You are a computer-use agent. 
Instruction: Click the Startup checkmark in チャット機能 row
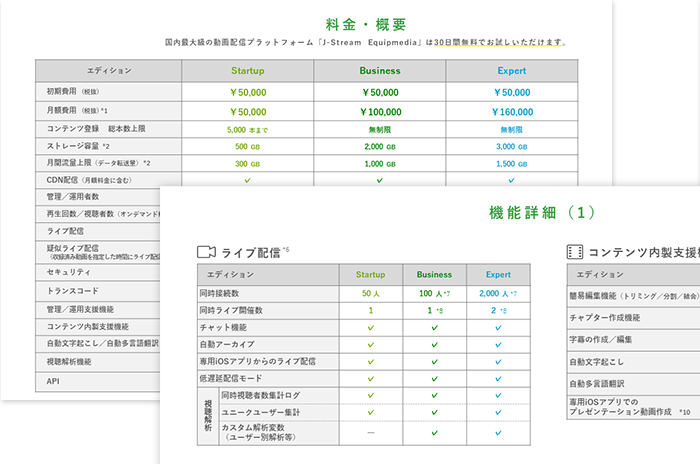(371, 328)
